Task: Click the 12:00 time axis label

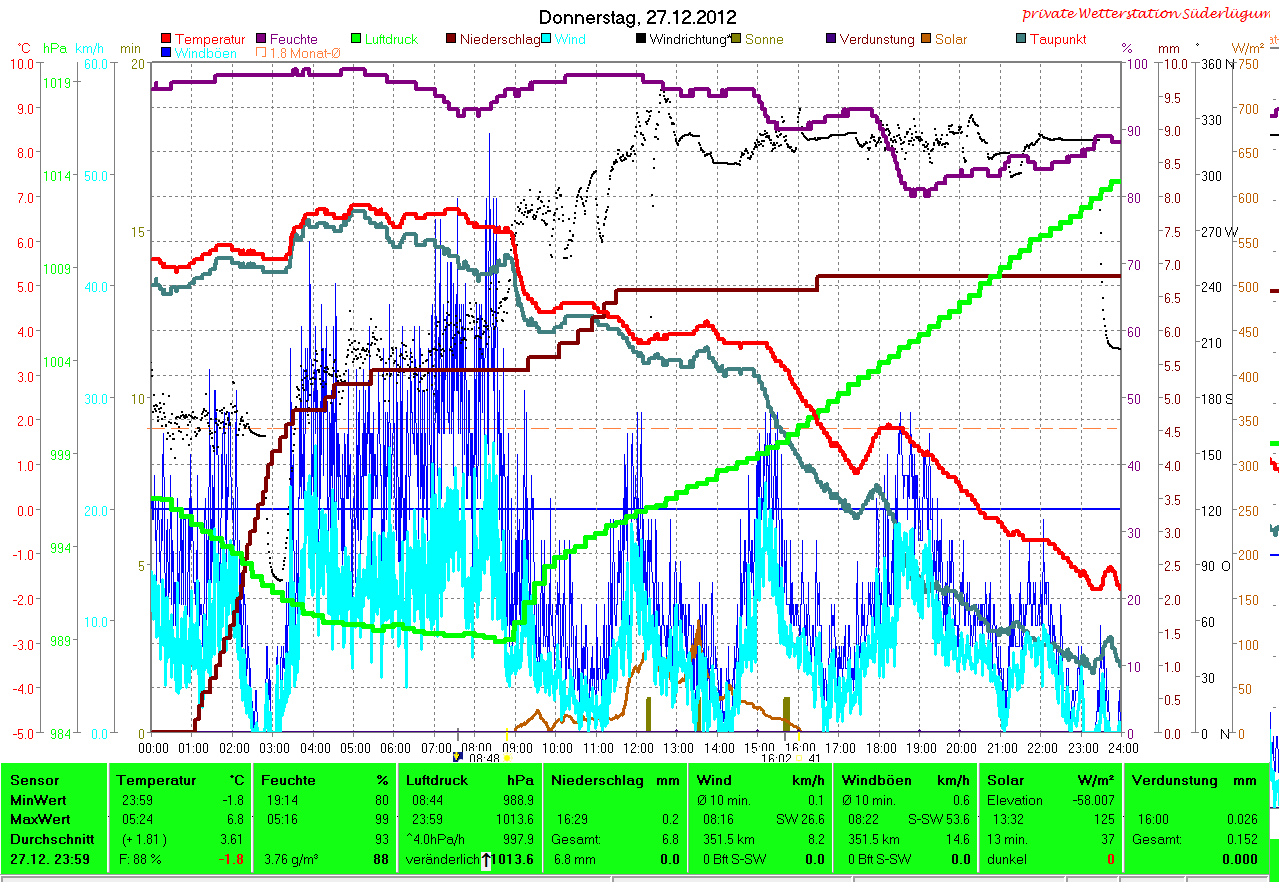Action: point(638,747)
